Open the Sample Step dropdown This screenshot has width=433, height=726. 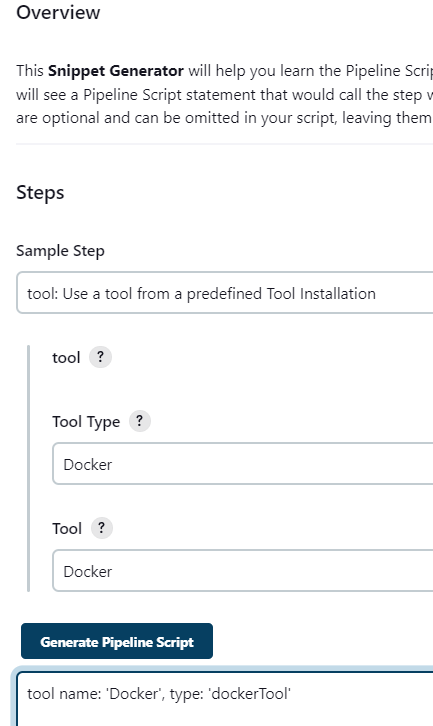point(225,293)
